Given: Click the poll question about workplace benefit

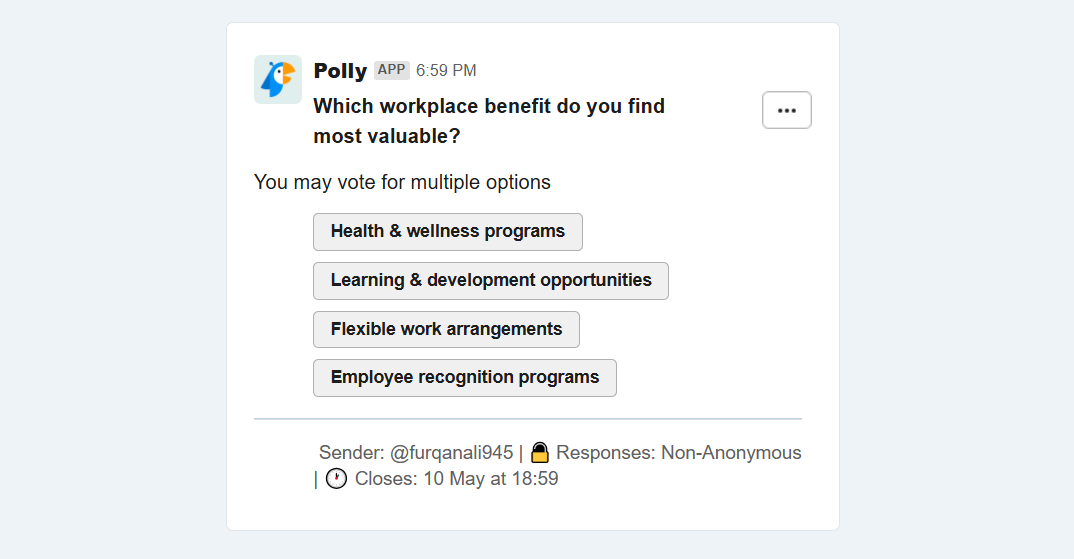Looking at the screenshot, I should pos(489,121).
